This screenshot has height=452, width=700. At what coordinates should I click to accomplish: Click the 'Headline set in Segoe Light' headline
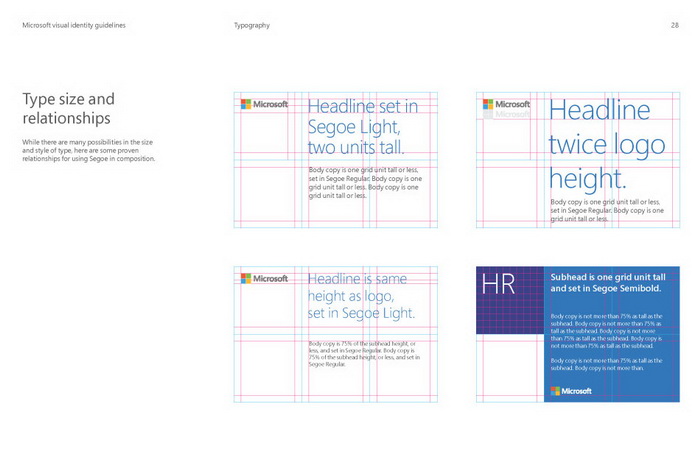pos(363,127)
